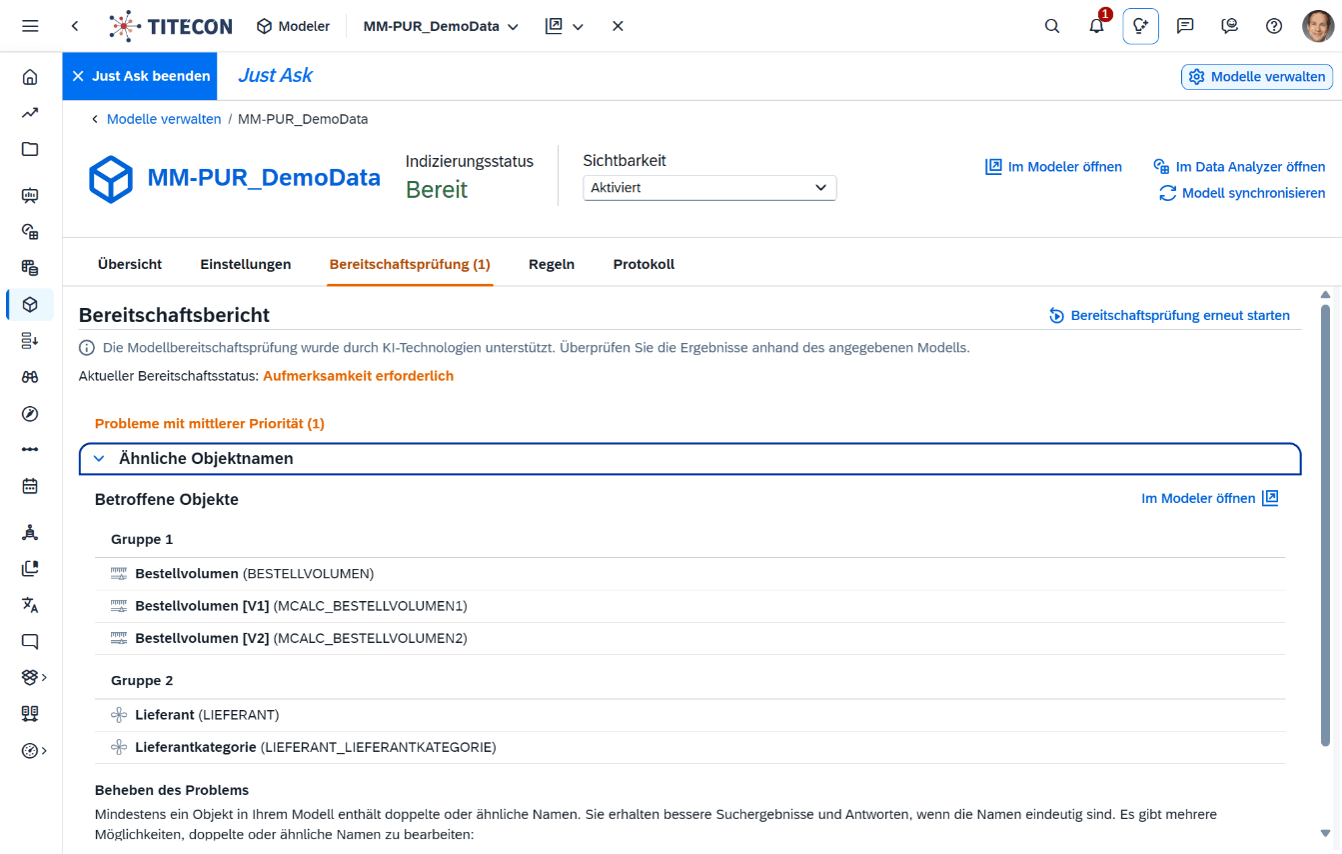Screen dimensions: 1342x854
Task: Collapse the Ähnliche Objektnamen section
Action: click(x=690, y=459)
